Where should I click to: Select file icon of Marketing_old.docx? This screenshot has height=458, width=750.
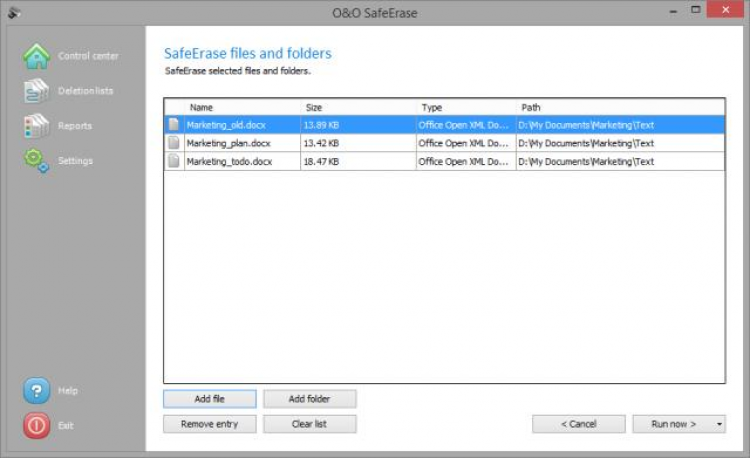[174, 125]
